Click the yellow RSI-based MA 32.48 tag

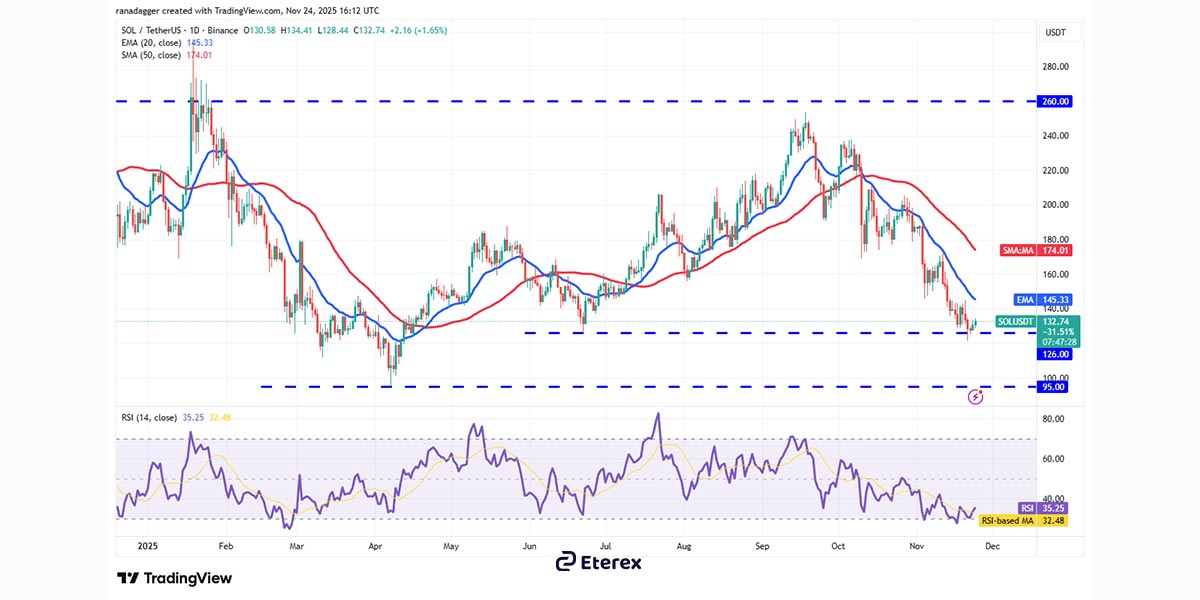coord(1021,520)
